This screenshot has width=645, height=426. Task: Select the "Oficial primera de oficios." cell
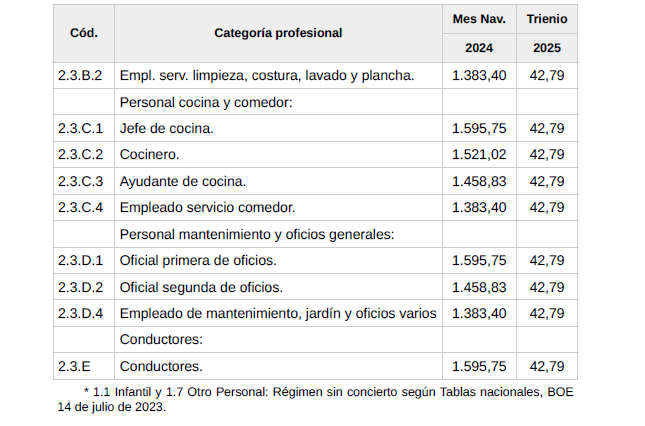[x=198, y=260]
